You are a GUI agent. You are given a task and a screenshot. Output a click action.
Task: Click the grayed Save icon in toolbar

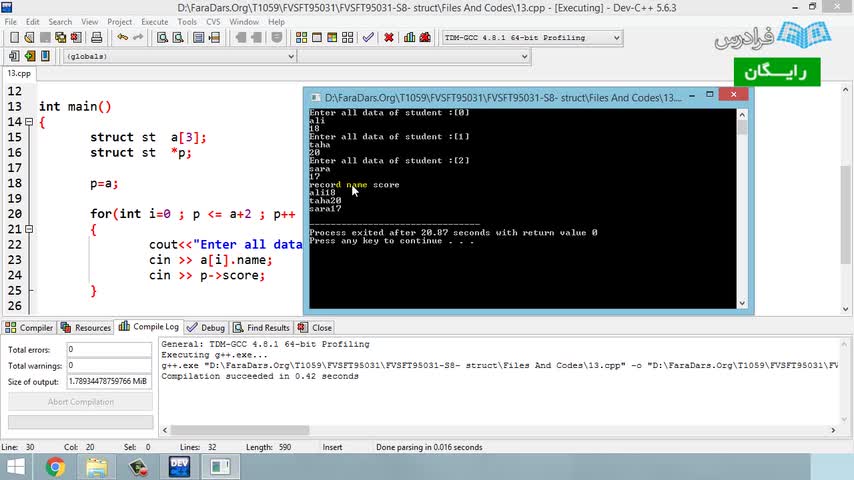pyautogui.click(x=45, y=38)
